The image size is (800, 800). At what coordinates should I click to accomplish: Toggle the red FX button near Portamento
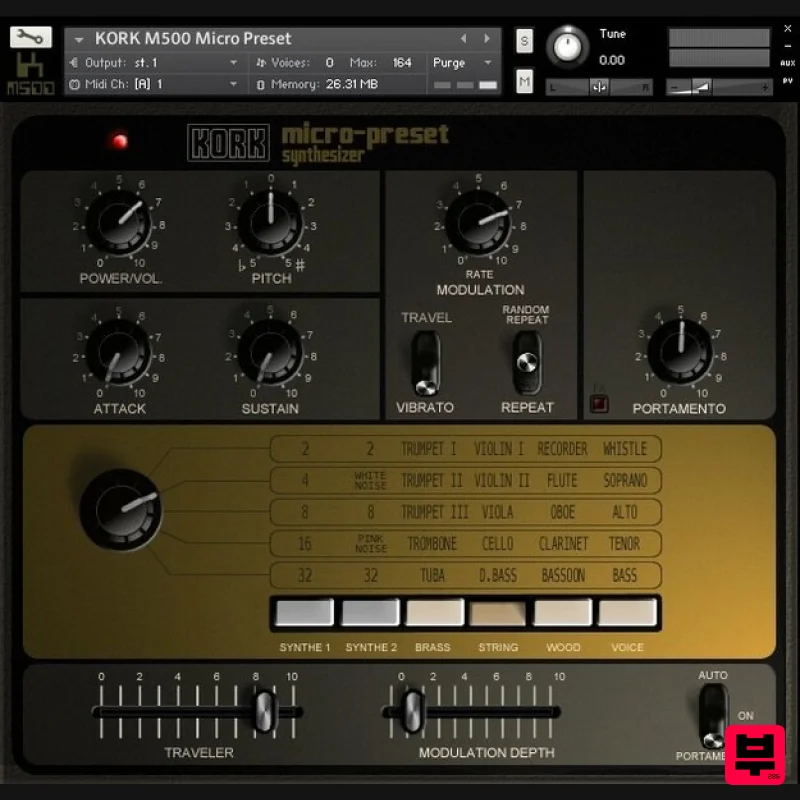pyautogui.click(x=599, y=404)
